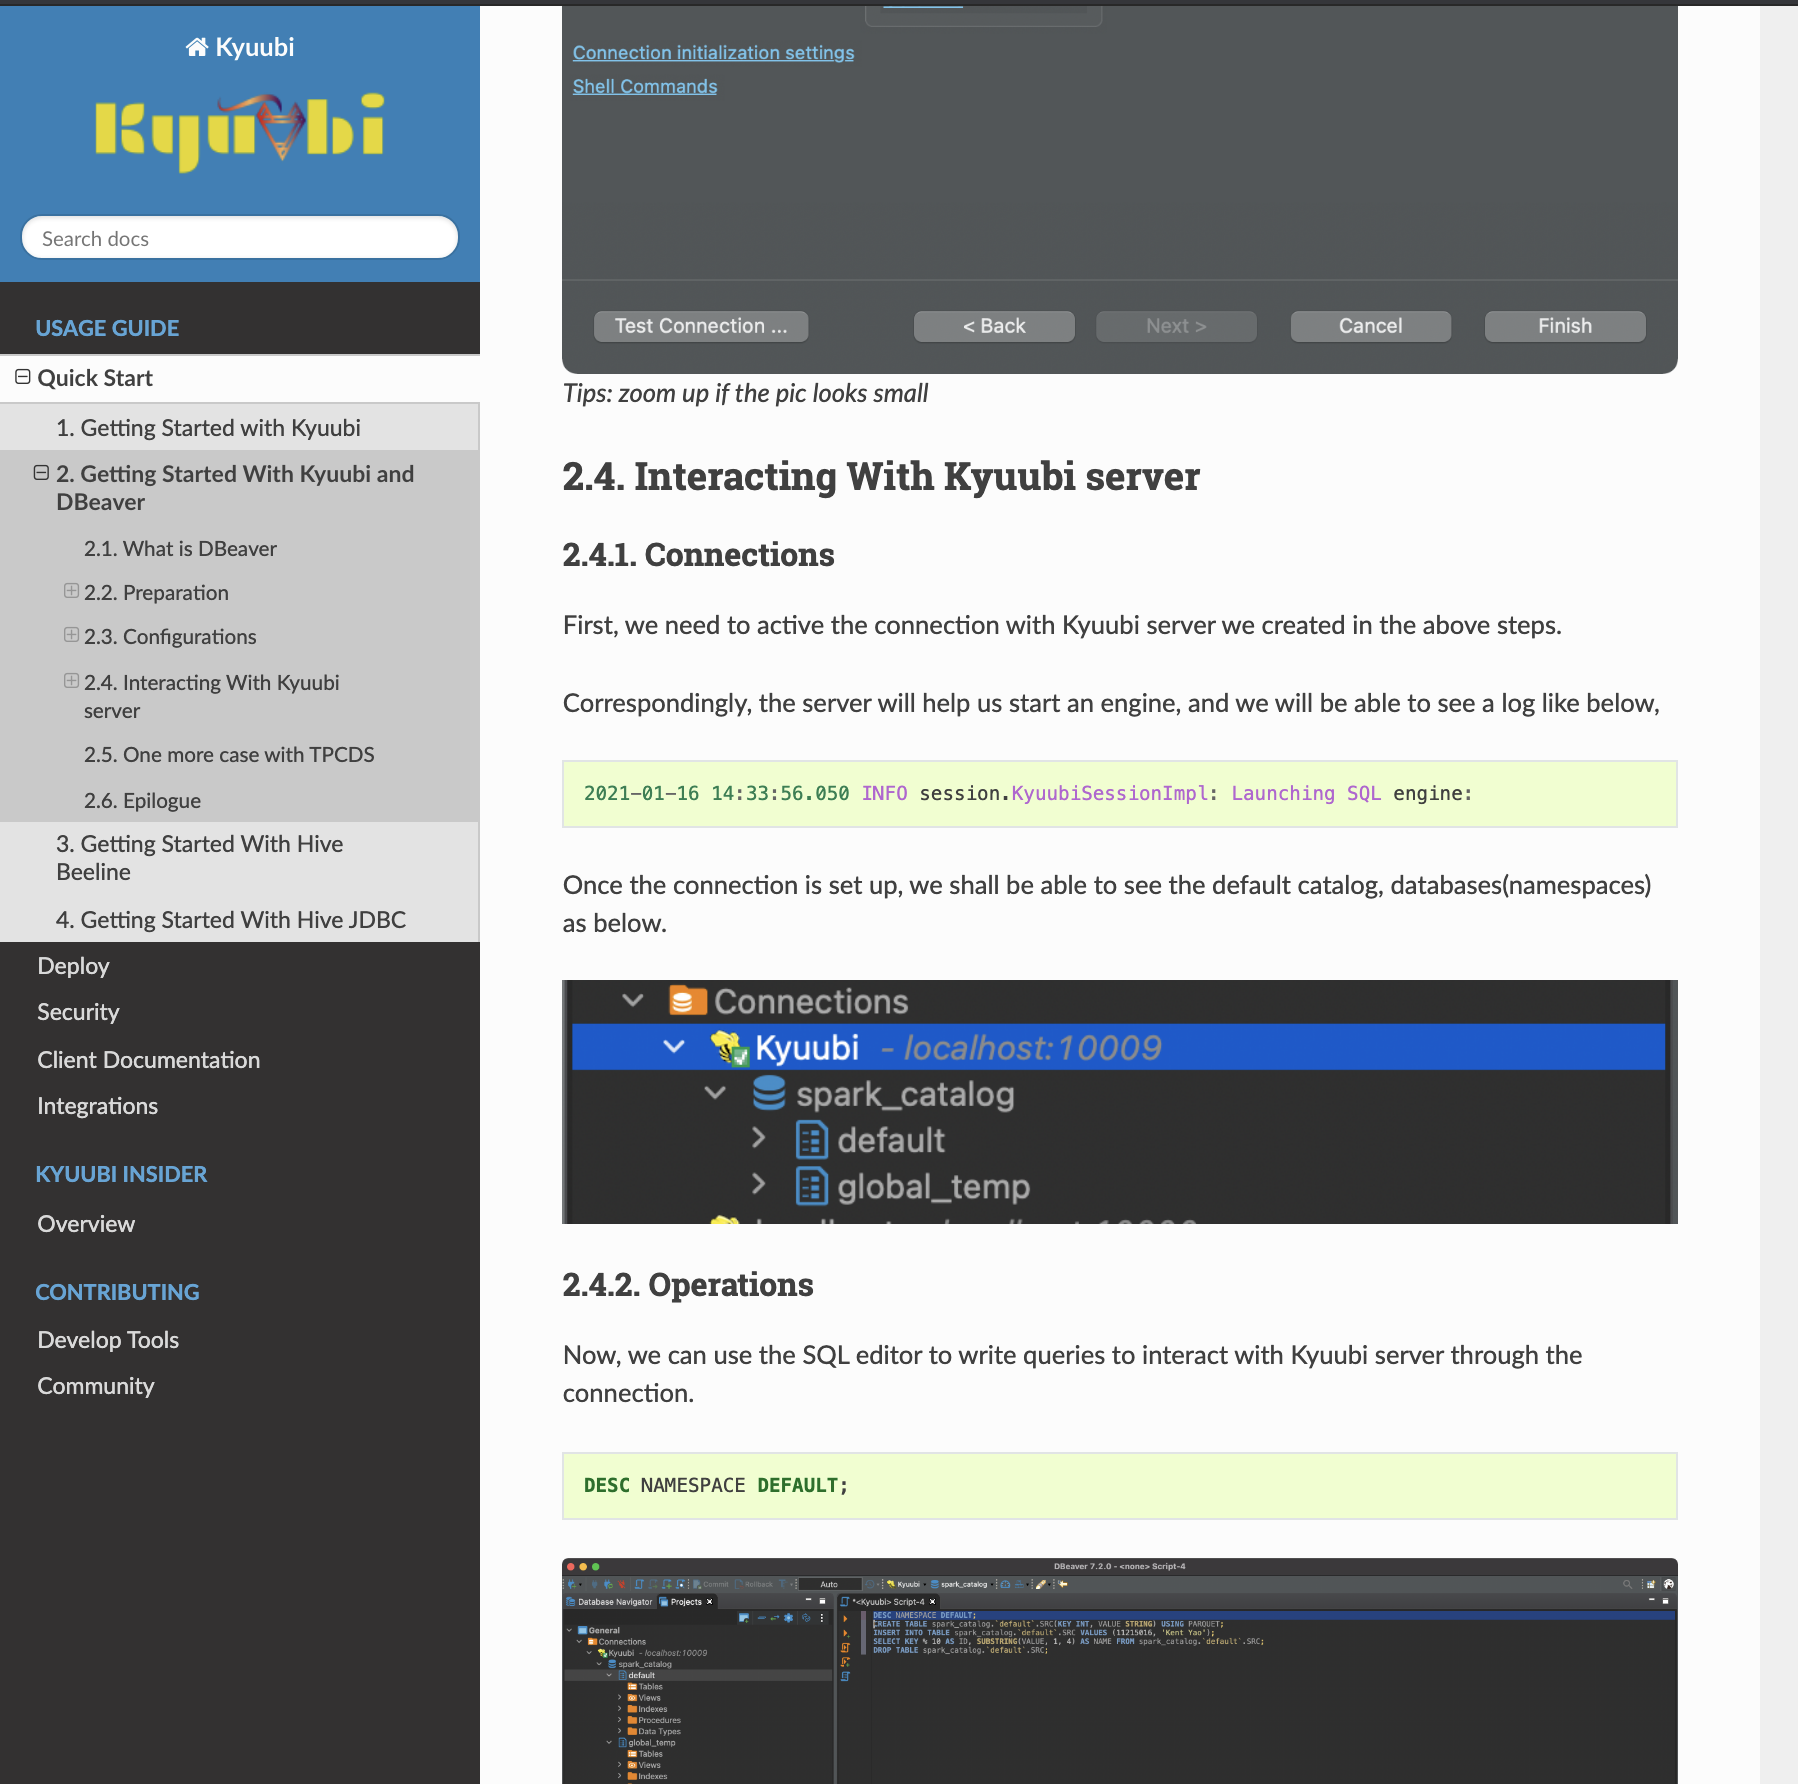
Task: Open 2.1. What is DBeaver
Action: coord(180,548)
